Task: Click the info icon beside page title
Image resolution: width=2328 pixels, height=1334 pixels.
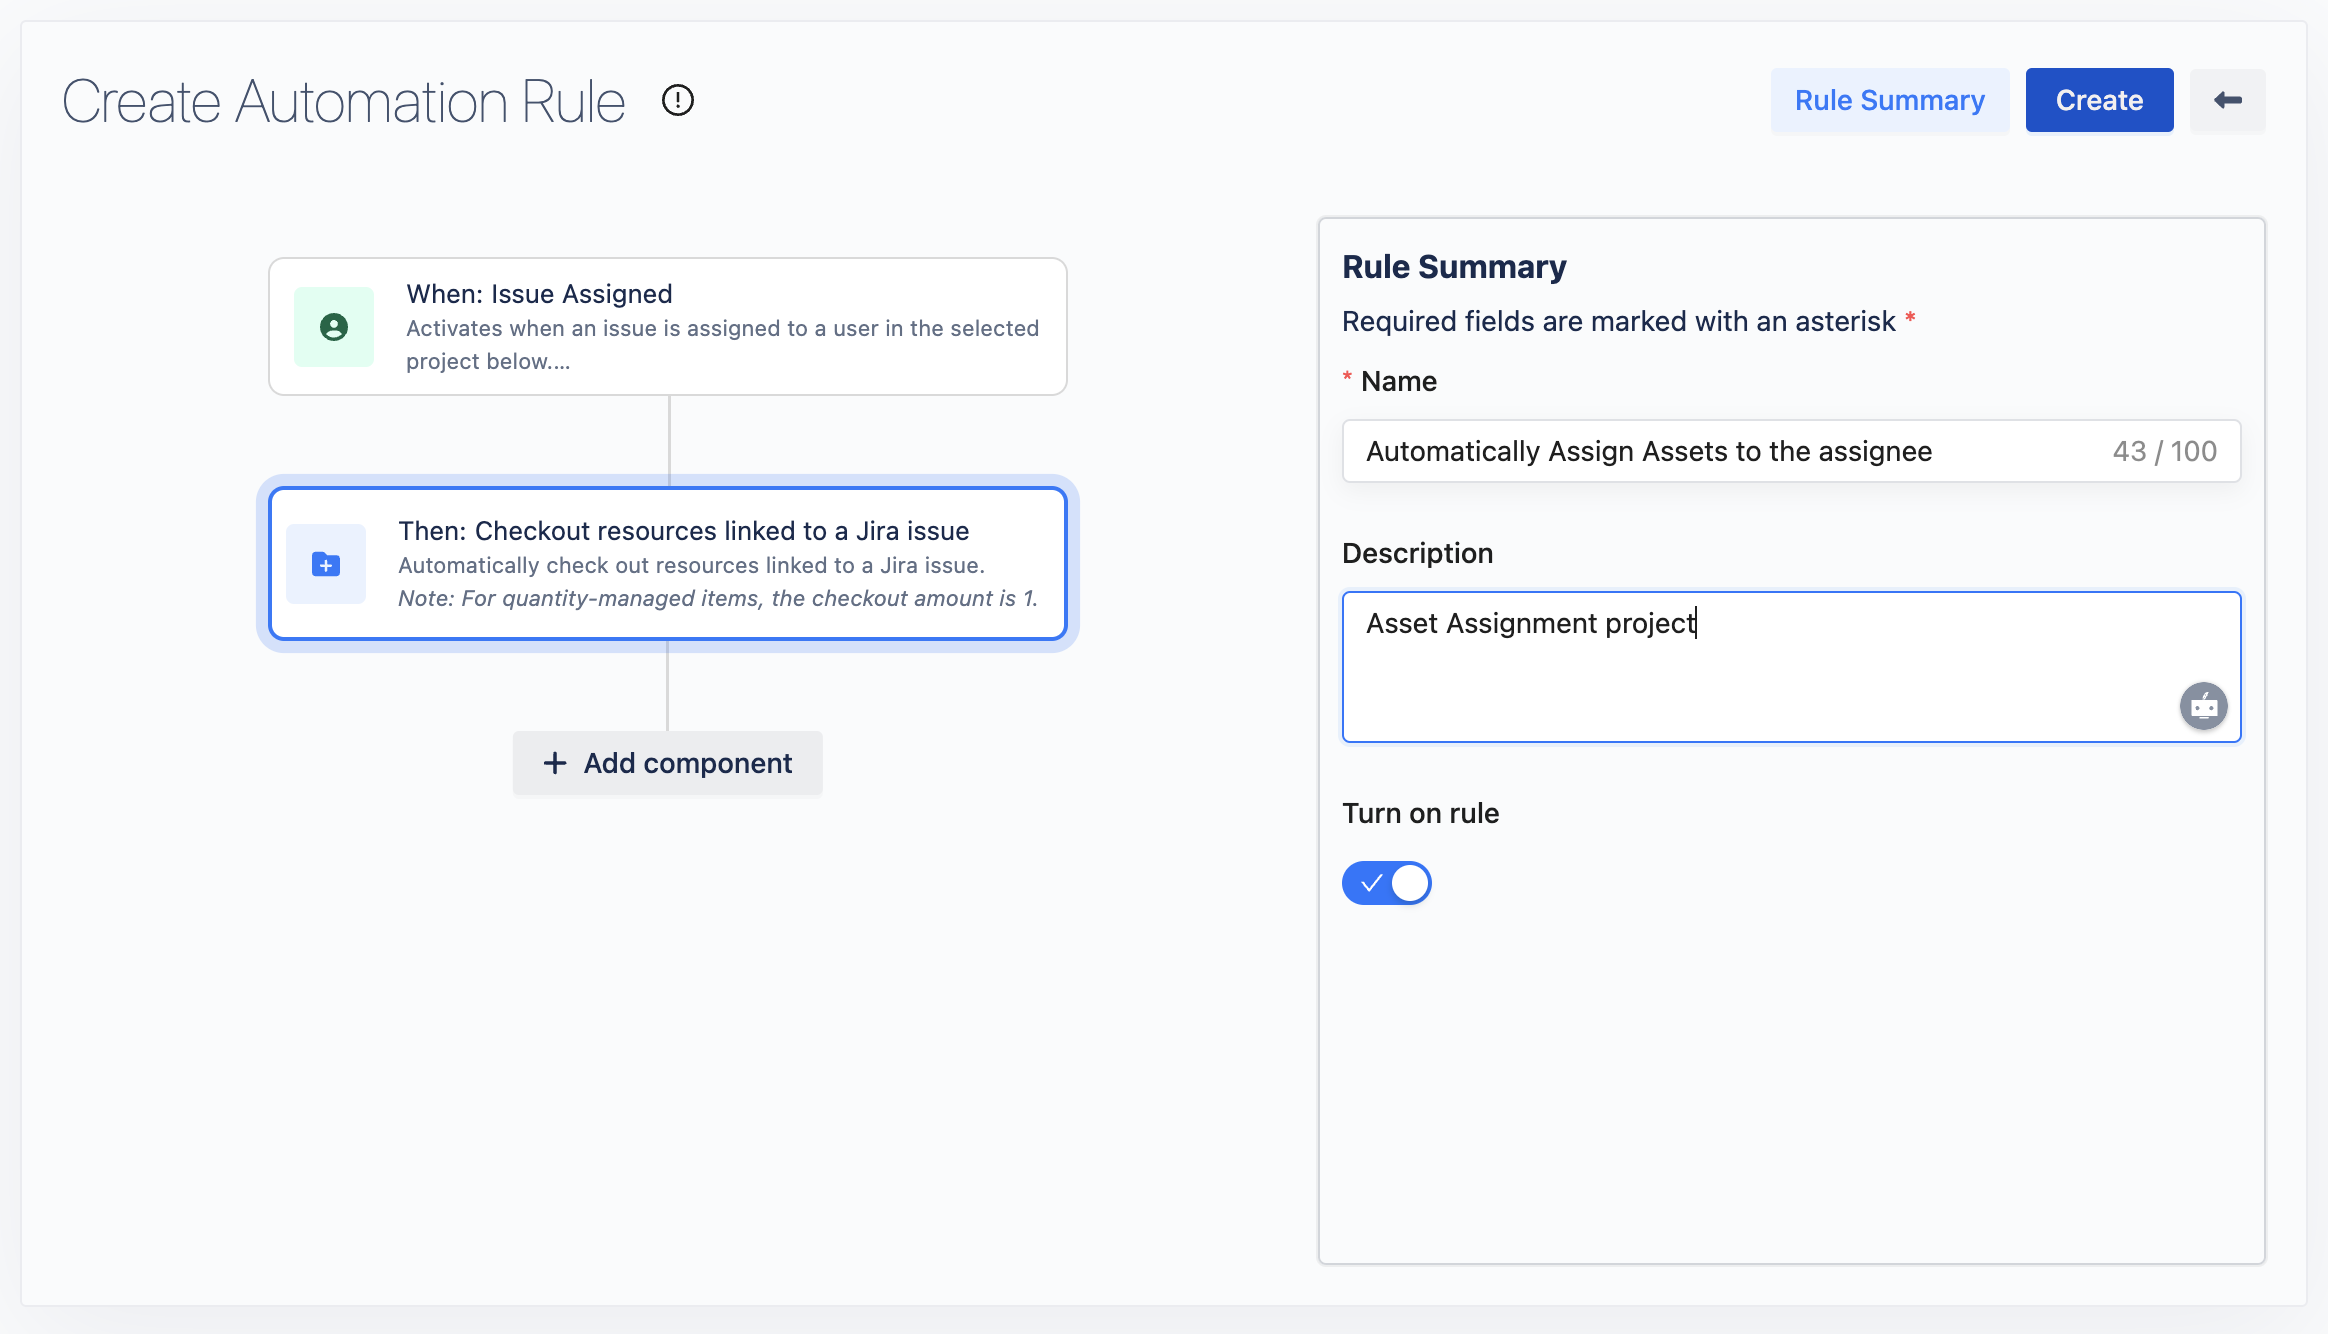Action: [678, 100]
